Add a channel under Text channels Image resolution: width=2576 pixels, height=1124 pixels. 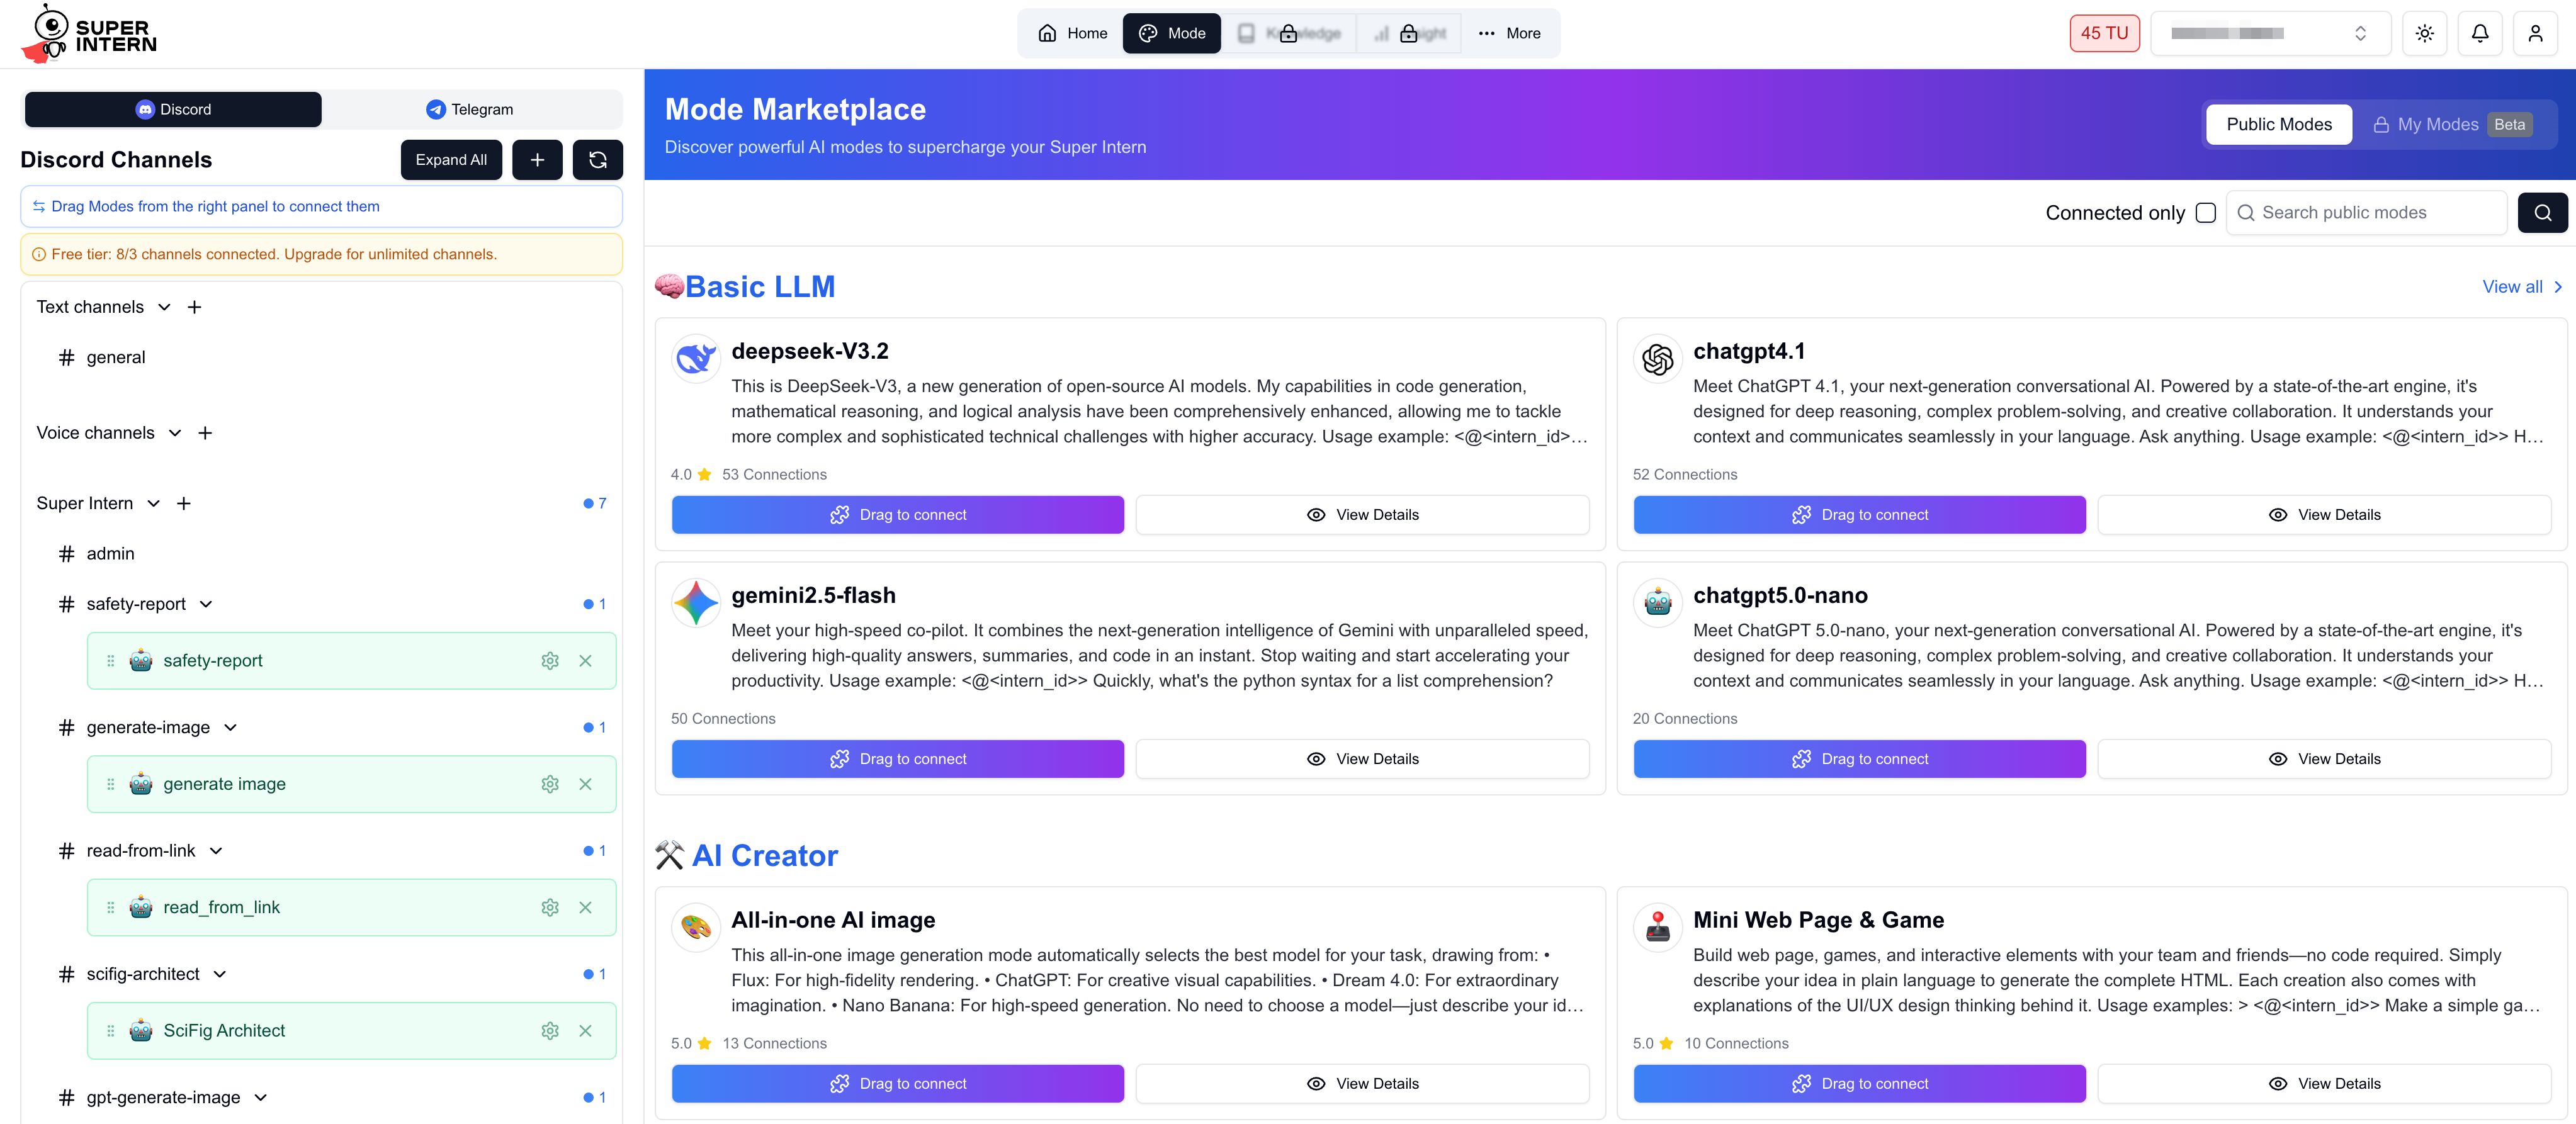click(x=195, y=307)
